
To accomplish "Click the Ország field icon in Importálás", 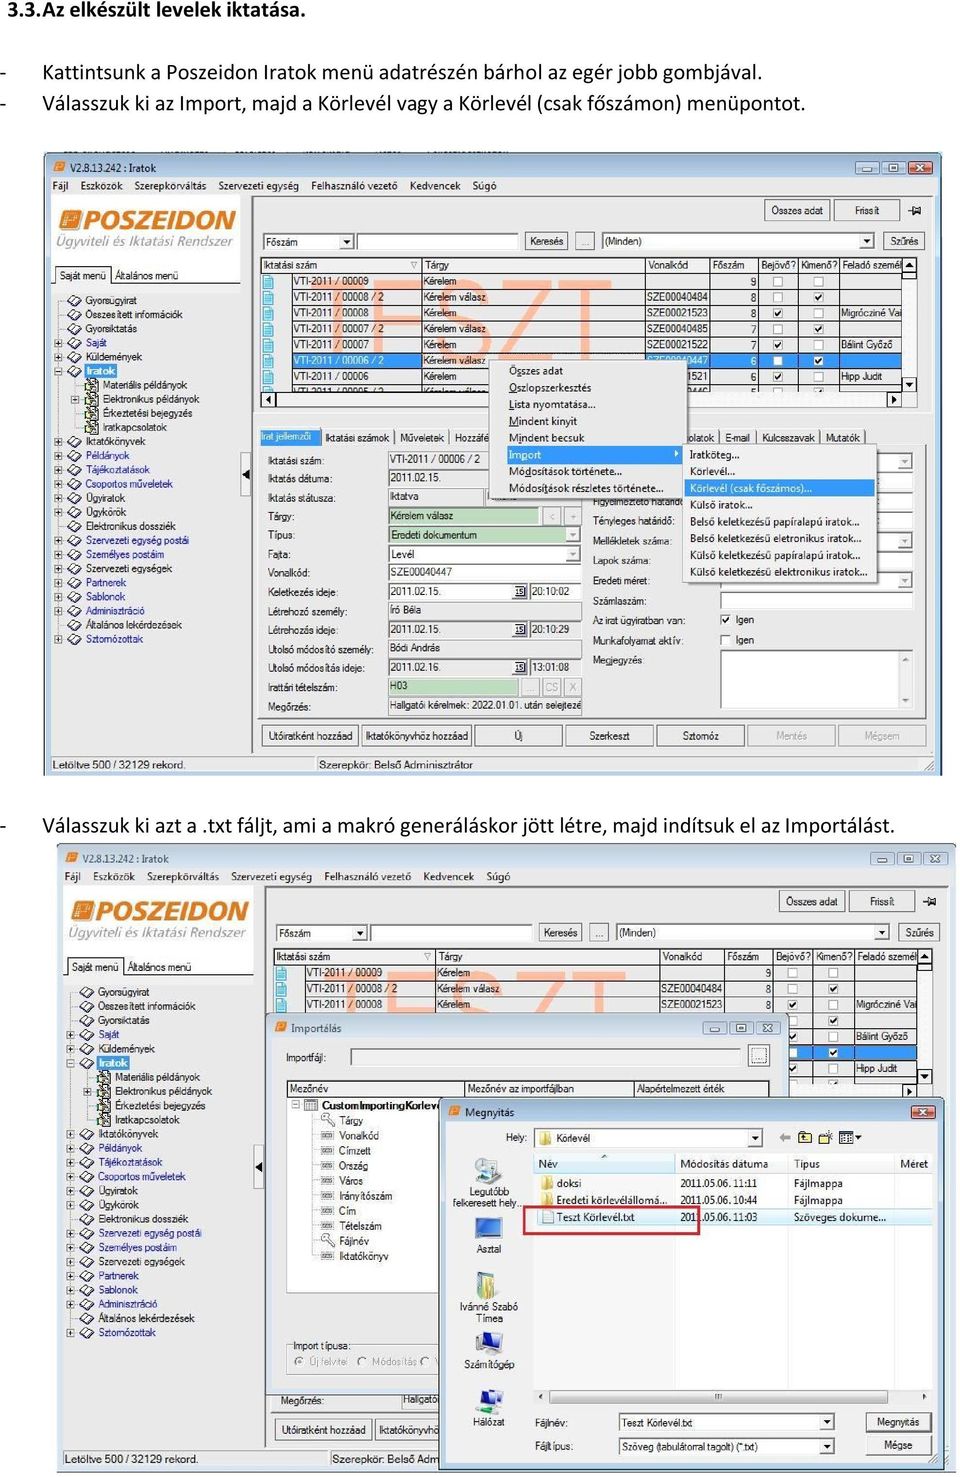I will coord(327,1166).
